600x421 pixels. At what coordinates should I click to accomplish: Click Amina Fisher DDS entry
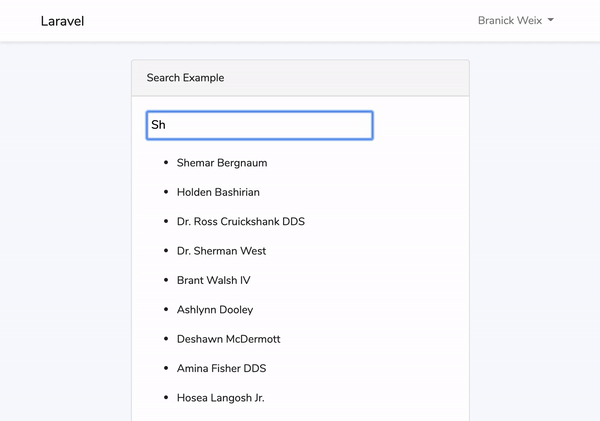click(221, 369)
